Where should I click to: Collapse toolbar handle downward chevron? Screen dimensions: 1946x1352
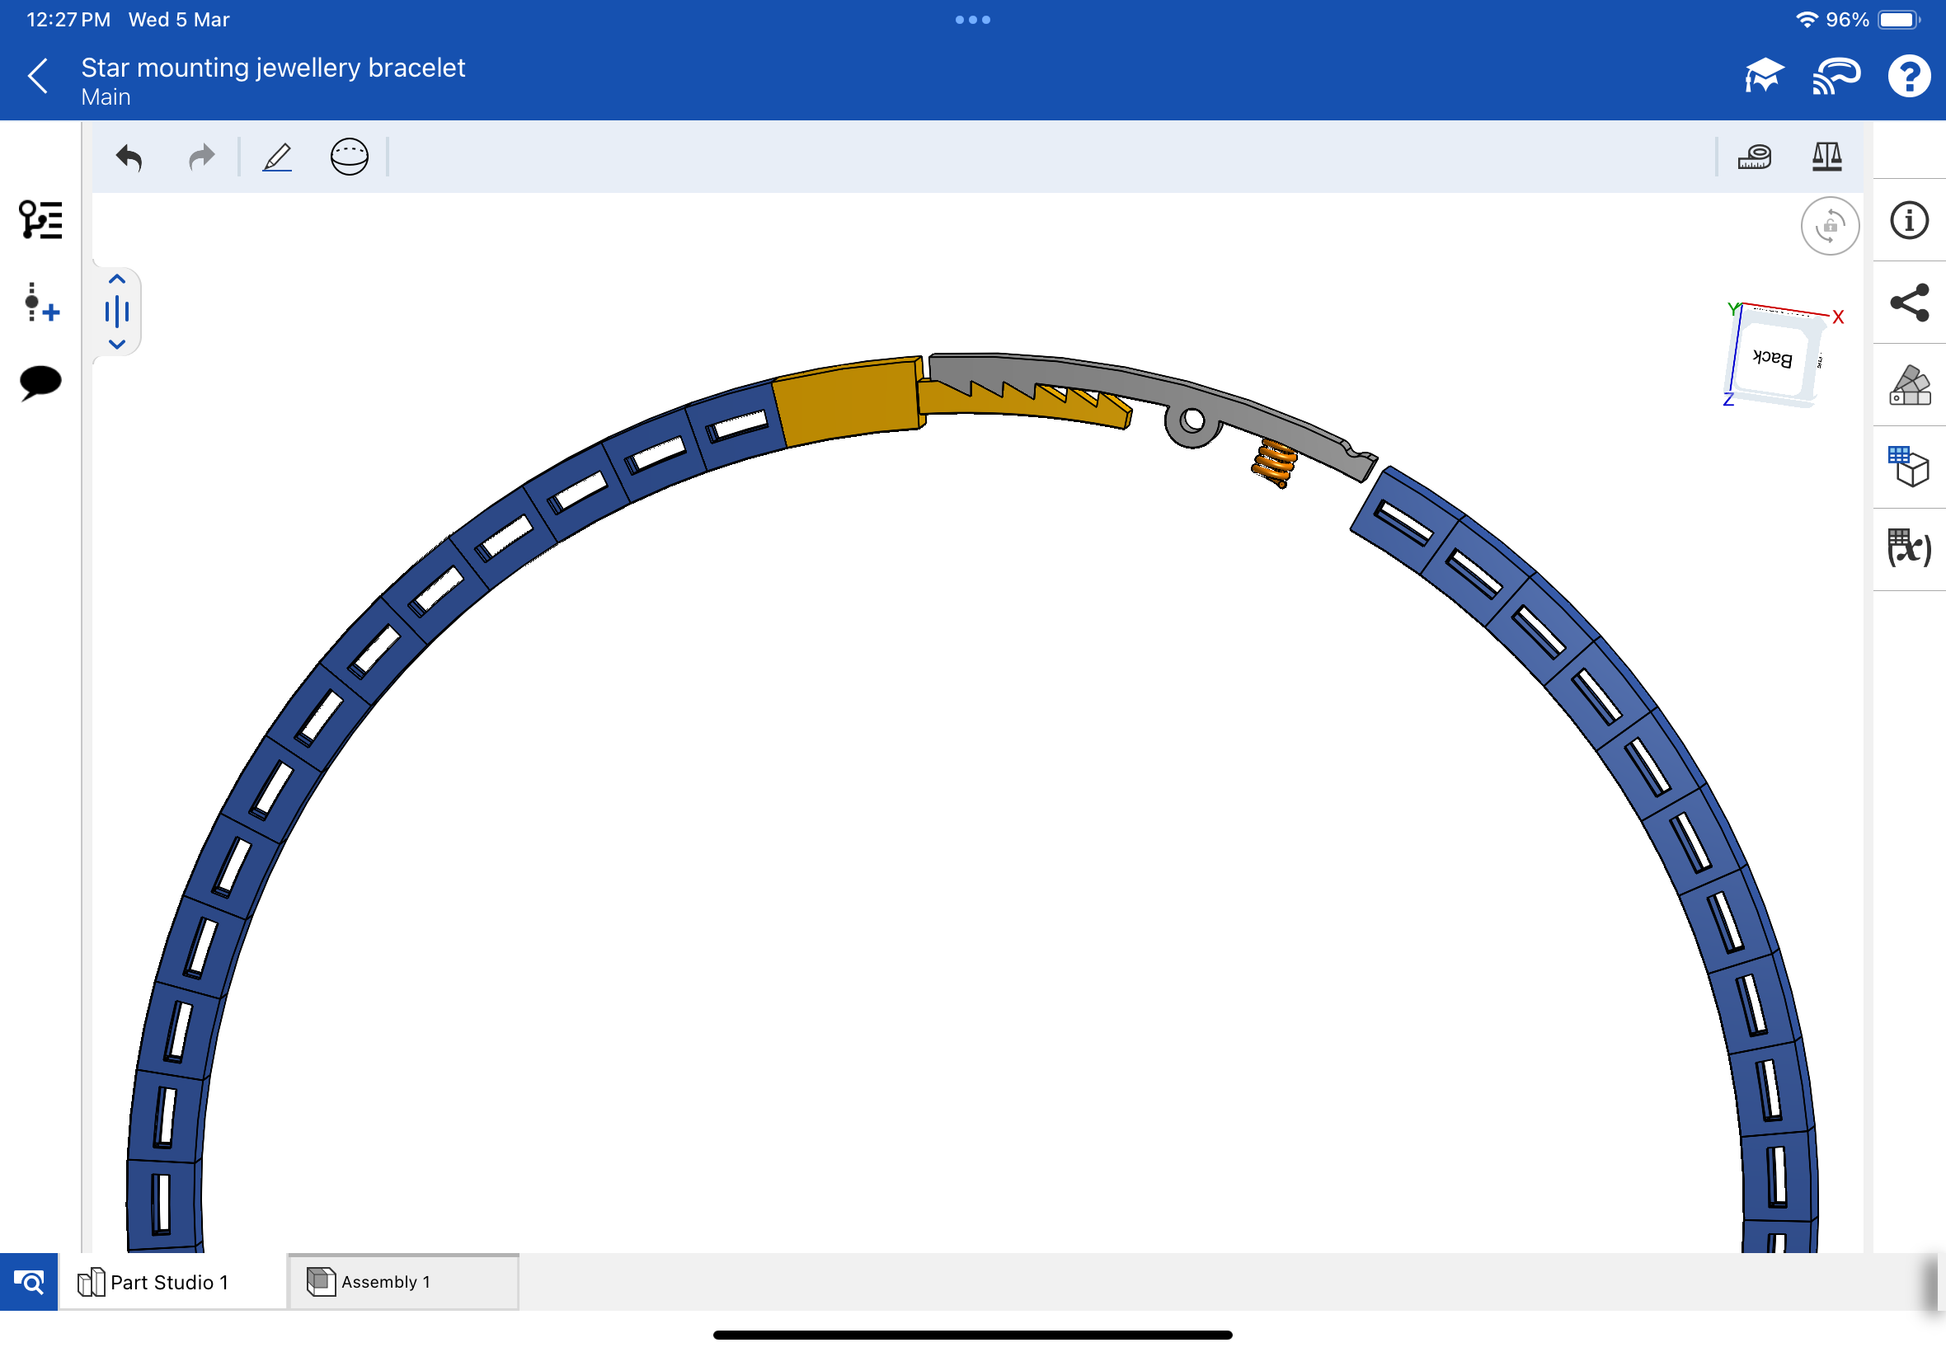117,344
